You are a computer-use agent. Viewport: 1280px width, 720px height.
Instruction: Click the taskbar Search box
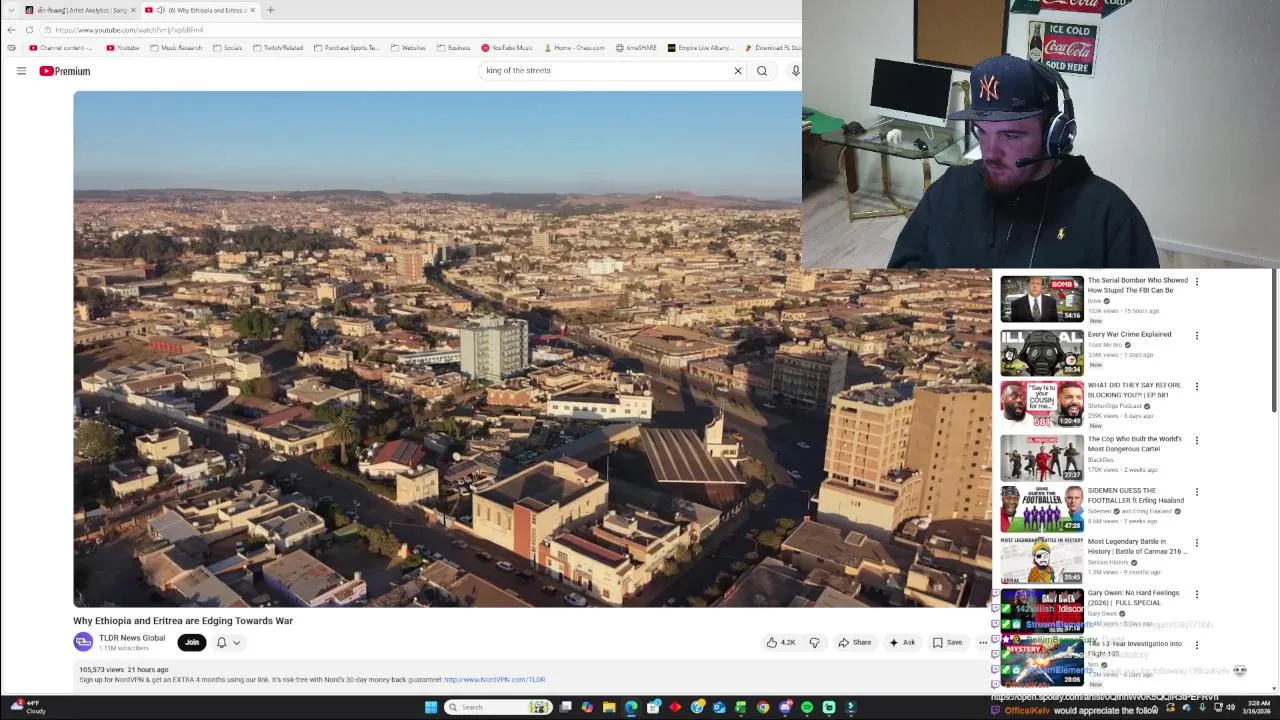[496, 707]
